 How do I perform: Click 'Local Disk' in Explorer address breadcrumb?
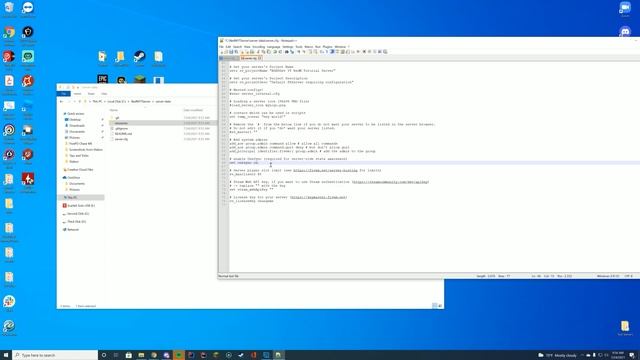[117, 101]
